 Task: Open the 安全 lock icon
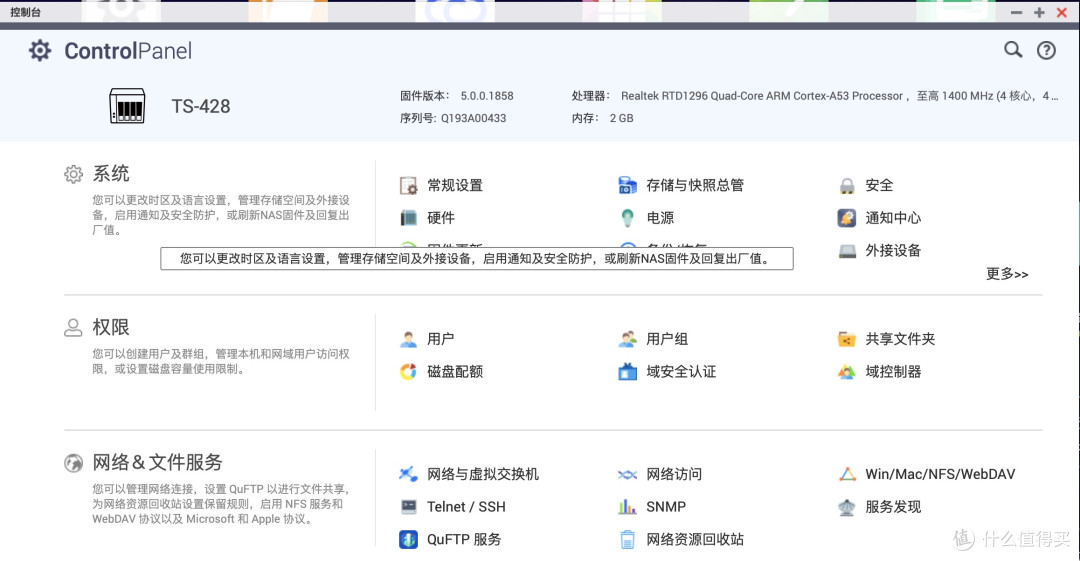pos(847,185)
